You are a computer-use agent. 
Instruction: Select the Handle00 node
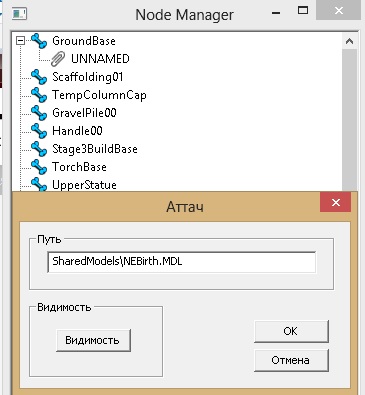click(77, 131)
